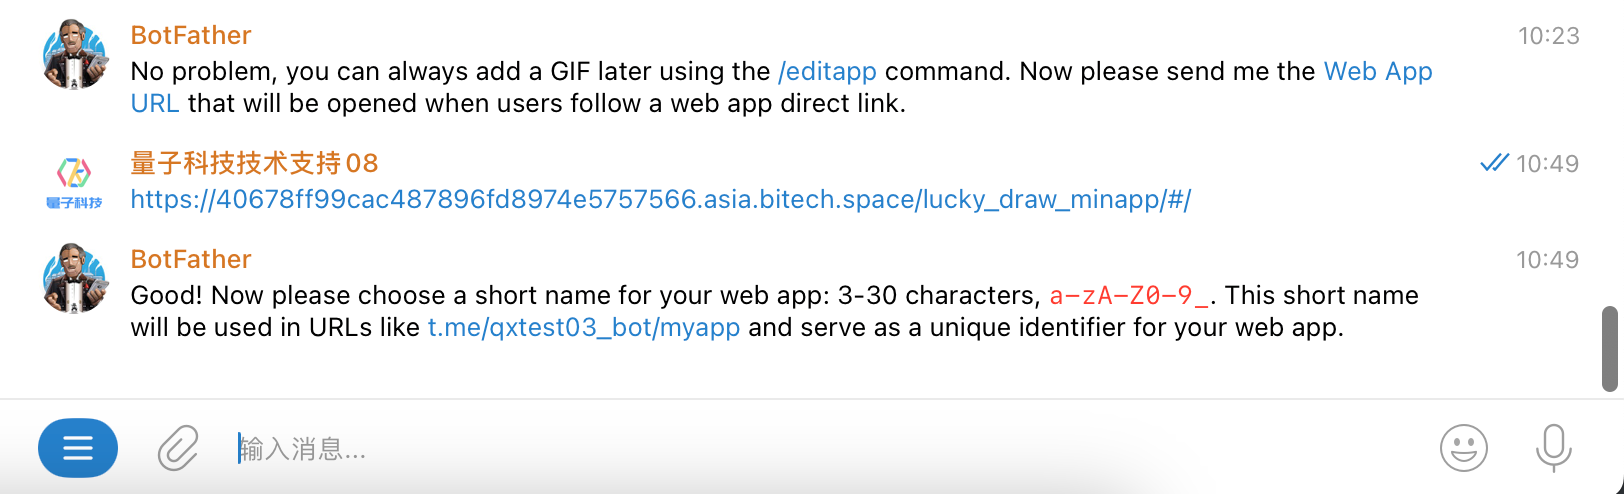Click the bottom BotFather sender name
The width and height of the screenshot is (1624, 494).
click(x=191, y=260)
